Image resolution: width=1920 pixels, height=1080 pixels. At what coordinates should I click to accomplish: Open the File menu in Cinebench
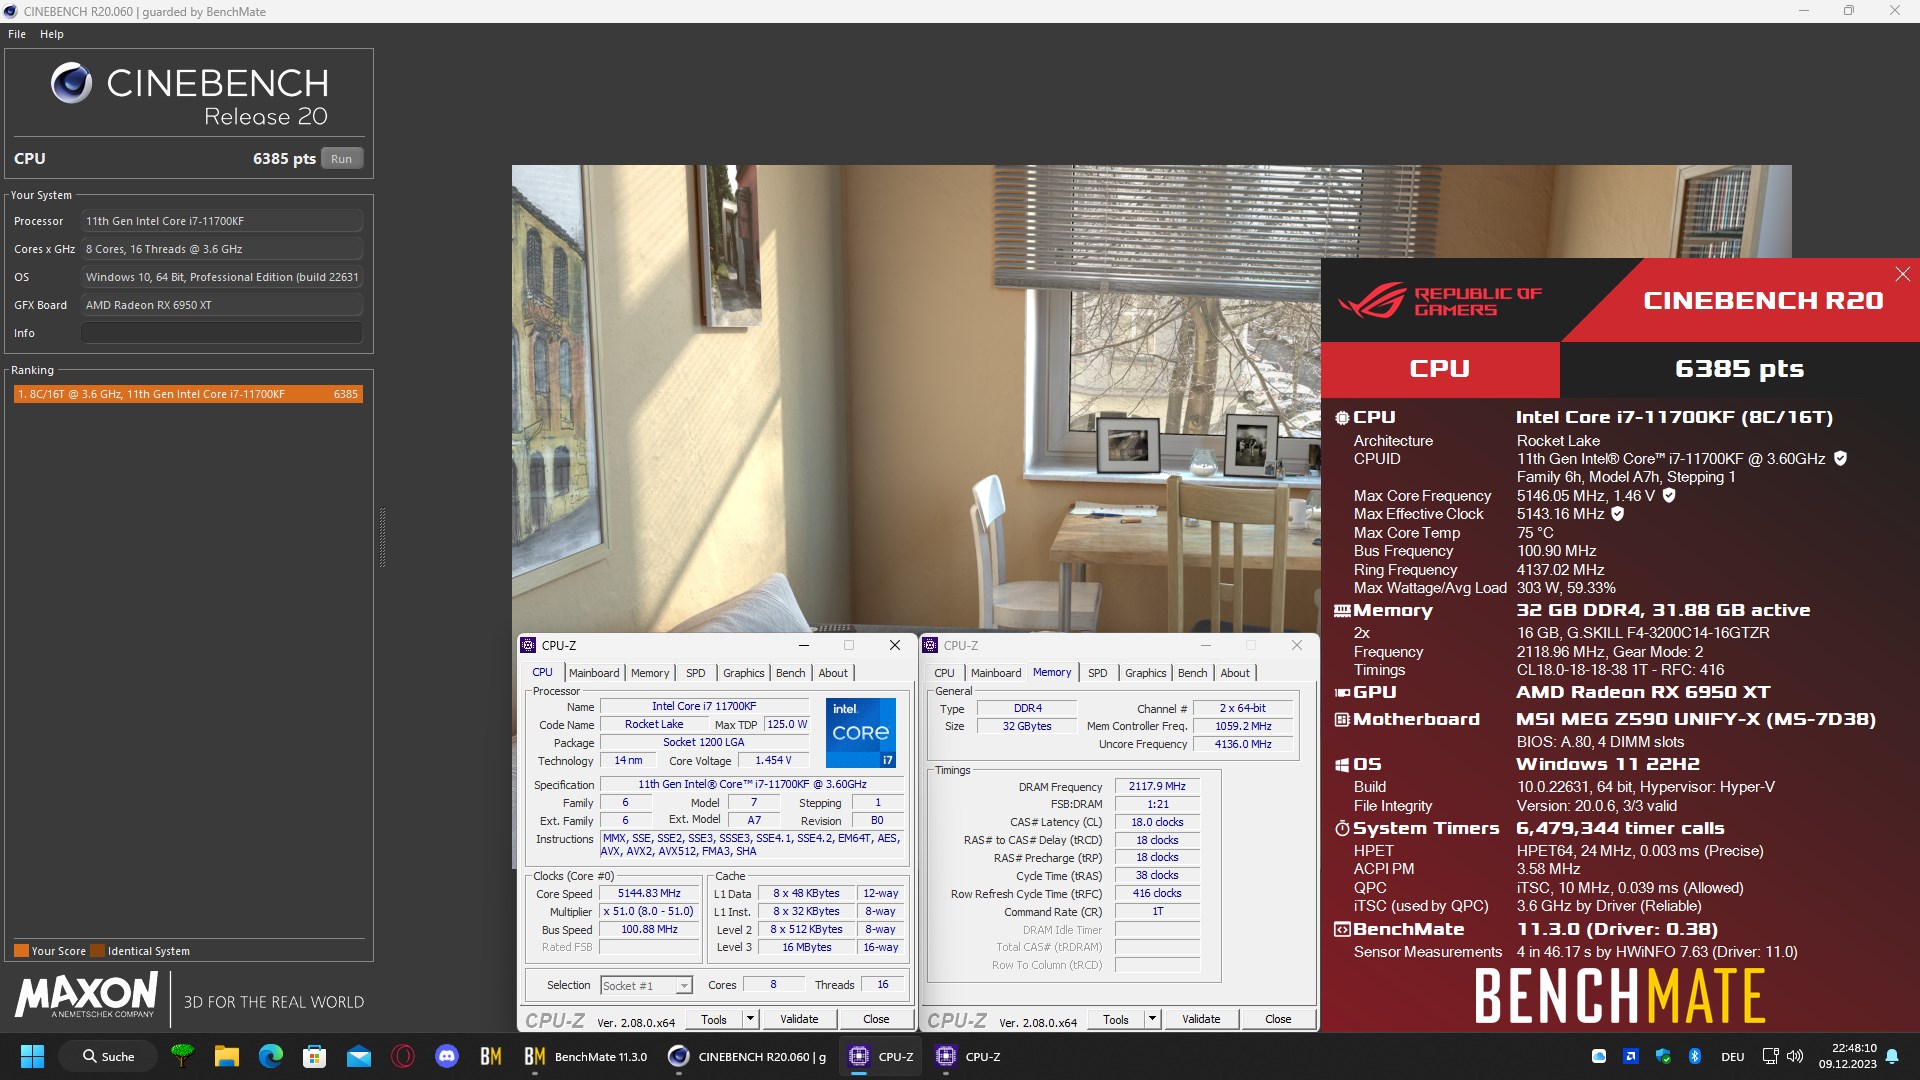17,34
